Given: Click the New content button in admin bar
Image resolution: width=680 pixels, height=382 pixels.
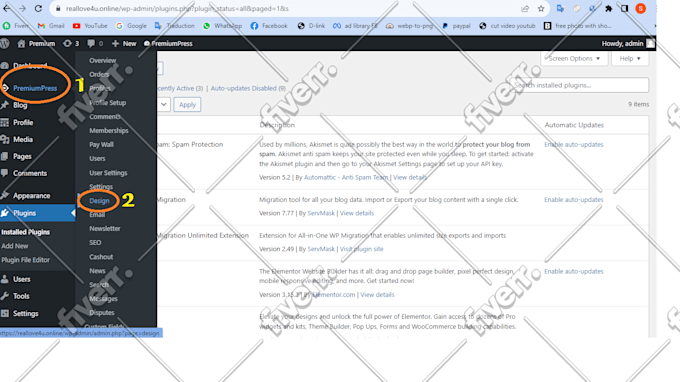Looking at the screenshot, I should click(124, 43).
